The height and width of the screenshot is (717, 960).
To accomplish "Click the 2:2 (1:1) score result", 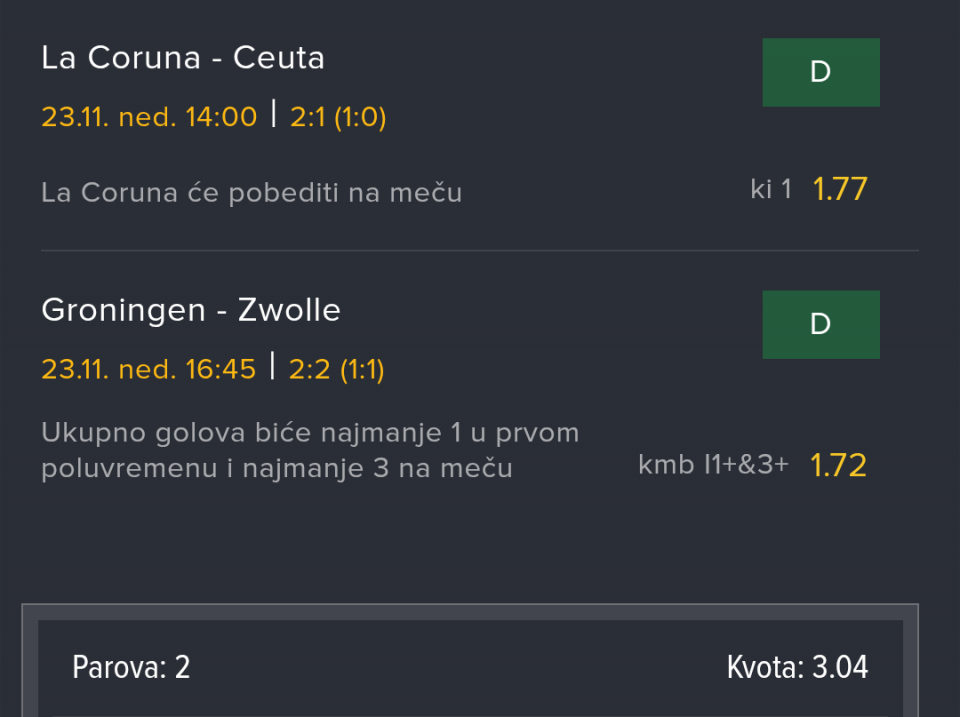I will click(x=337, y=369).
